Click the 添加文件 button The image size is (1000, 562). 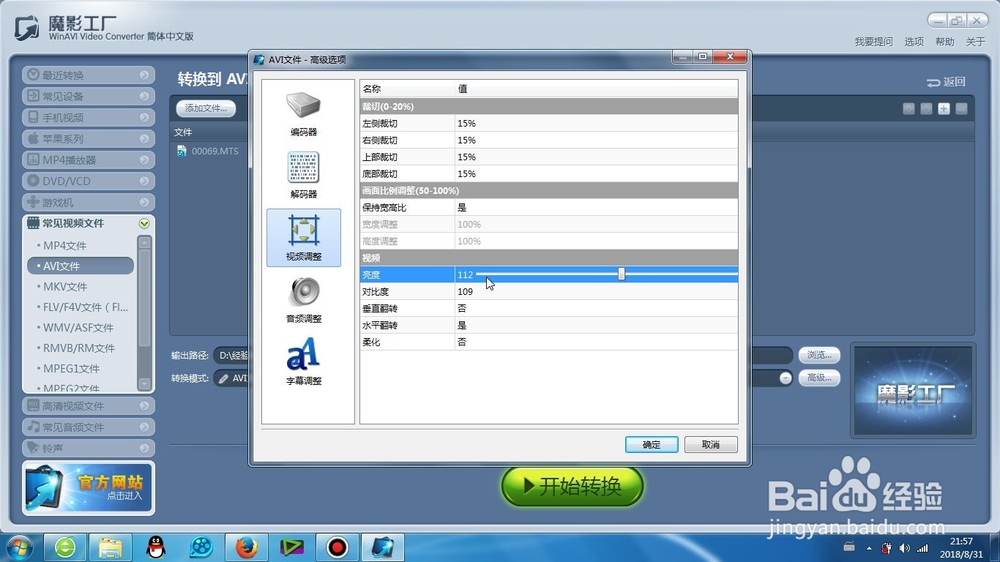pyautogui.click(x=205, y=108)
